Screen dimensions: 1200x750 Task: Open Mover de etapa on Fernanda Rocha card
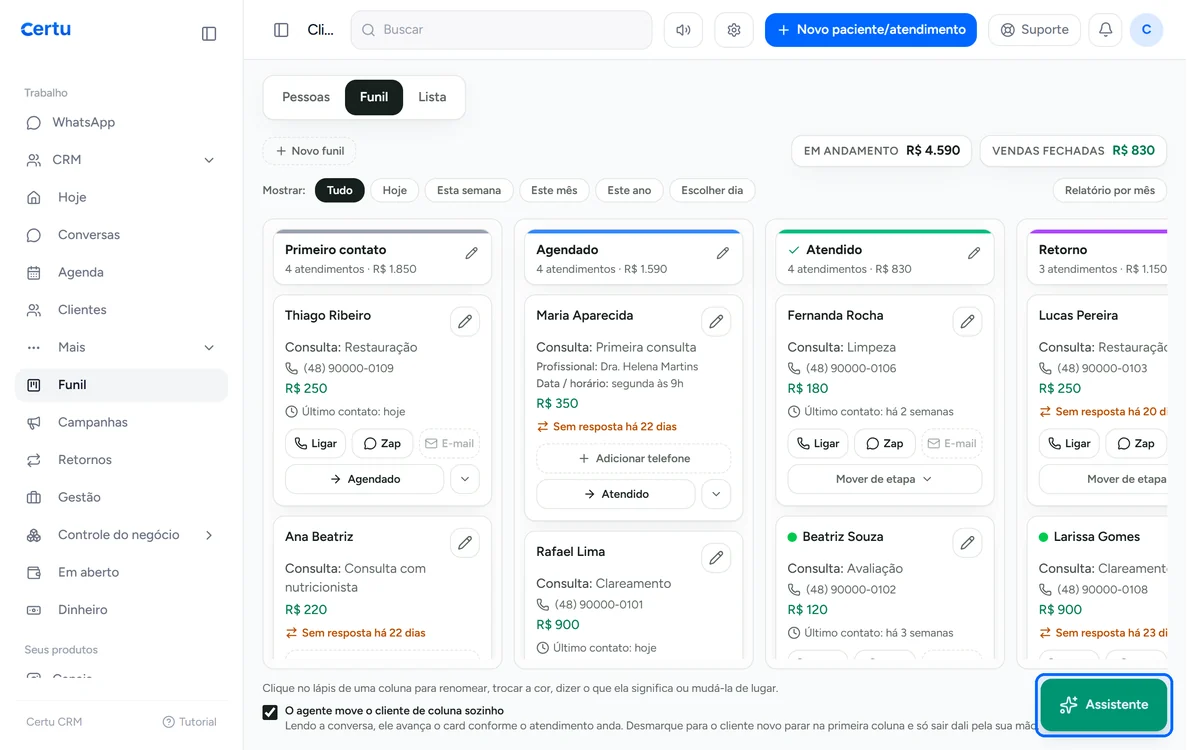(885, 479)
